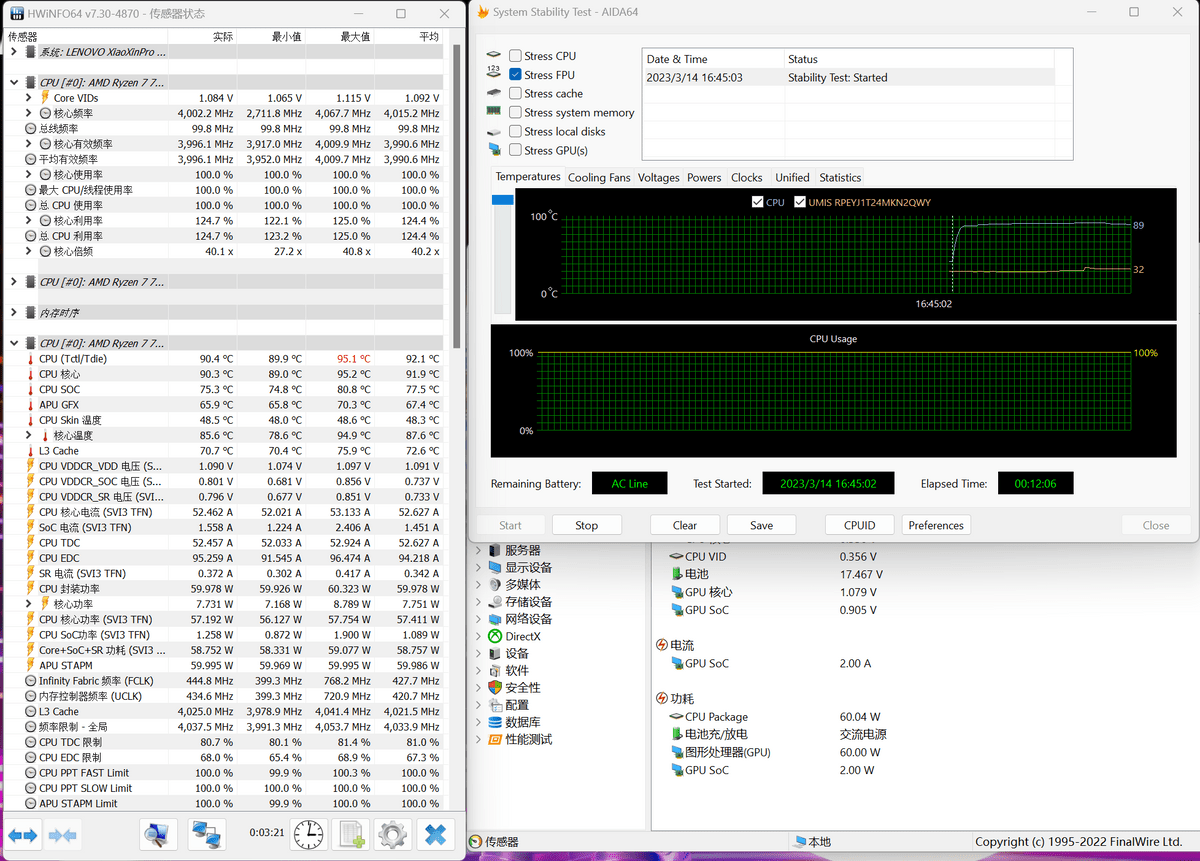This screenshot has width=1200, height=861.
Task: Click the DirectX Xbox icon in tree
Action: (x=495, y=636)
